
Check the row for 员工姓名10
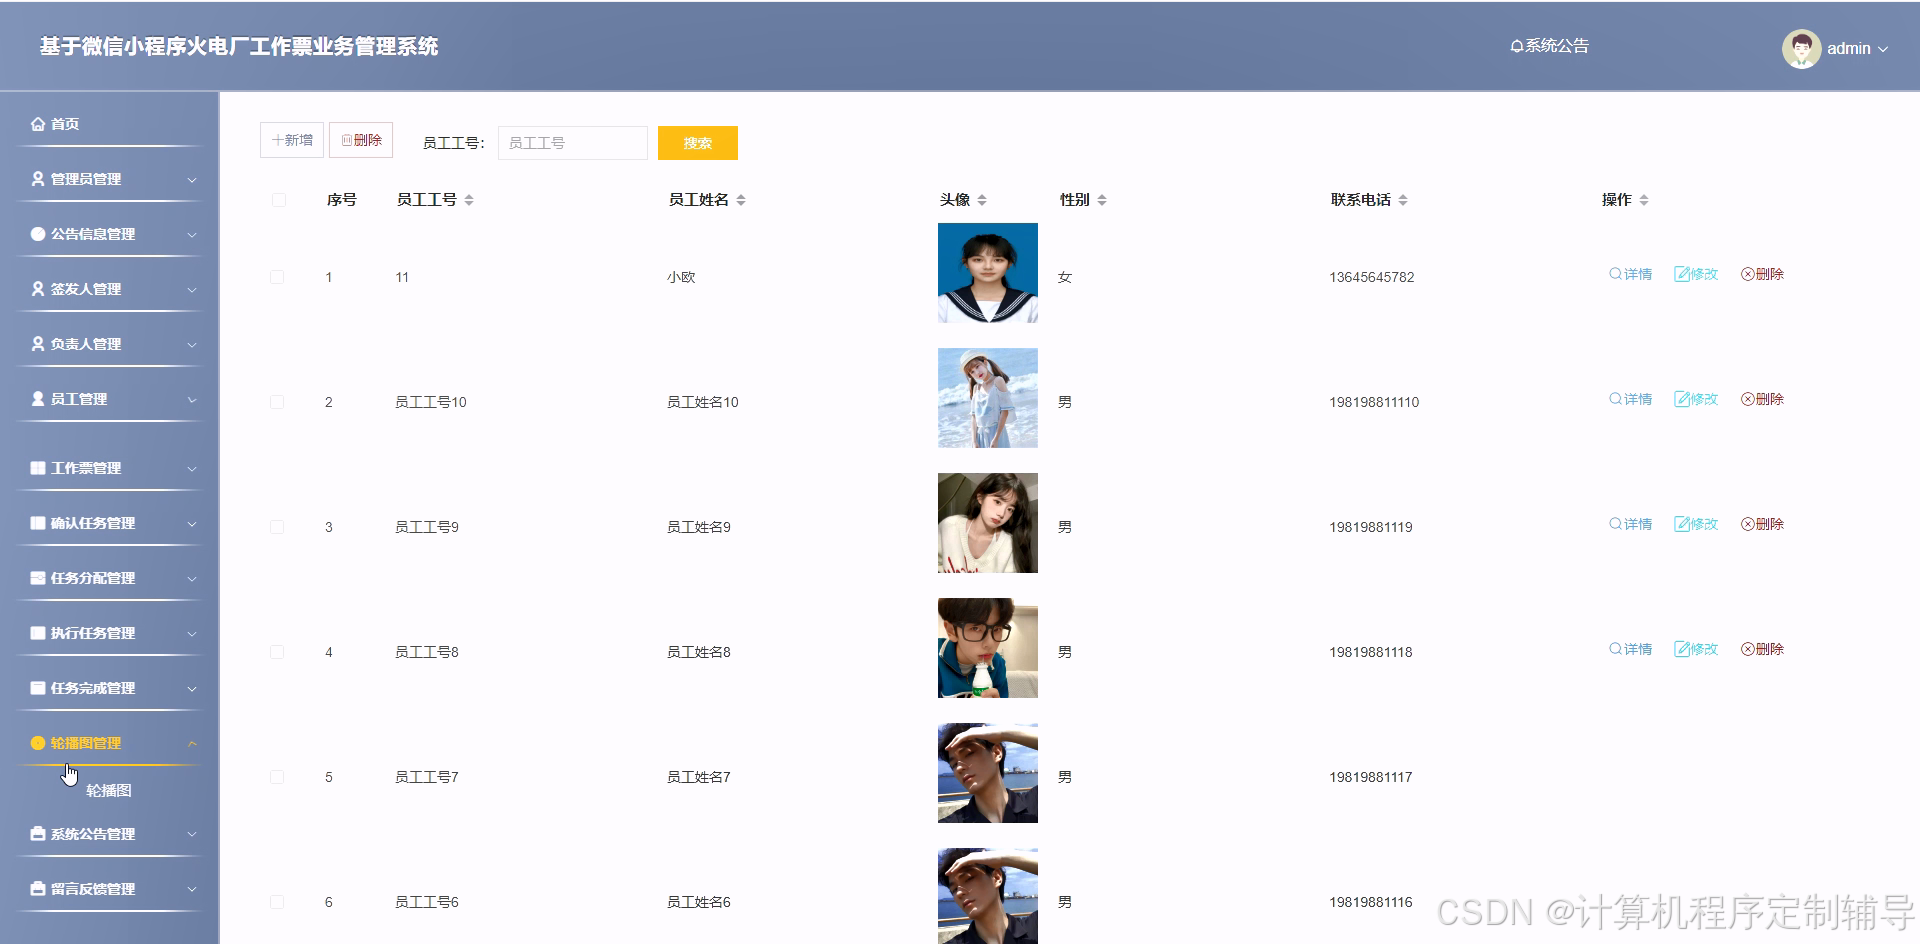(x=277, y=402)
